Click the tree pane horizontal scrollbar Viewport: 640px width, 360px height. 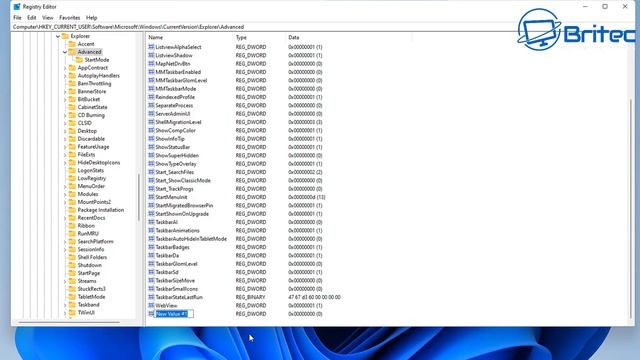pos(69,322)
